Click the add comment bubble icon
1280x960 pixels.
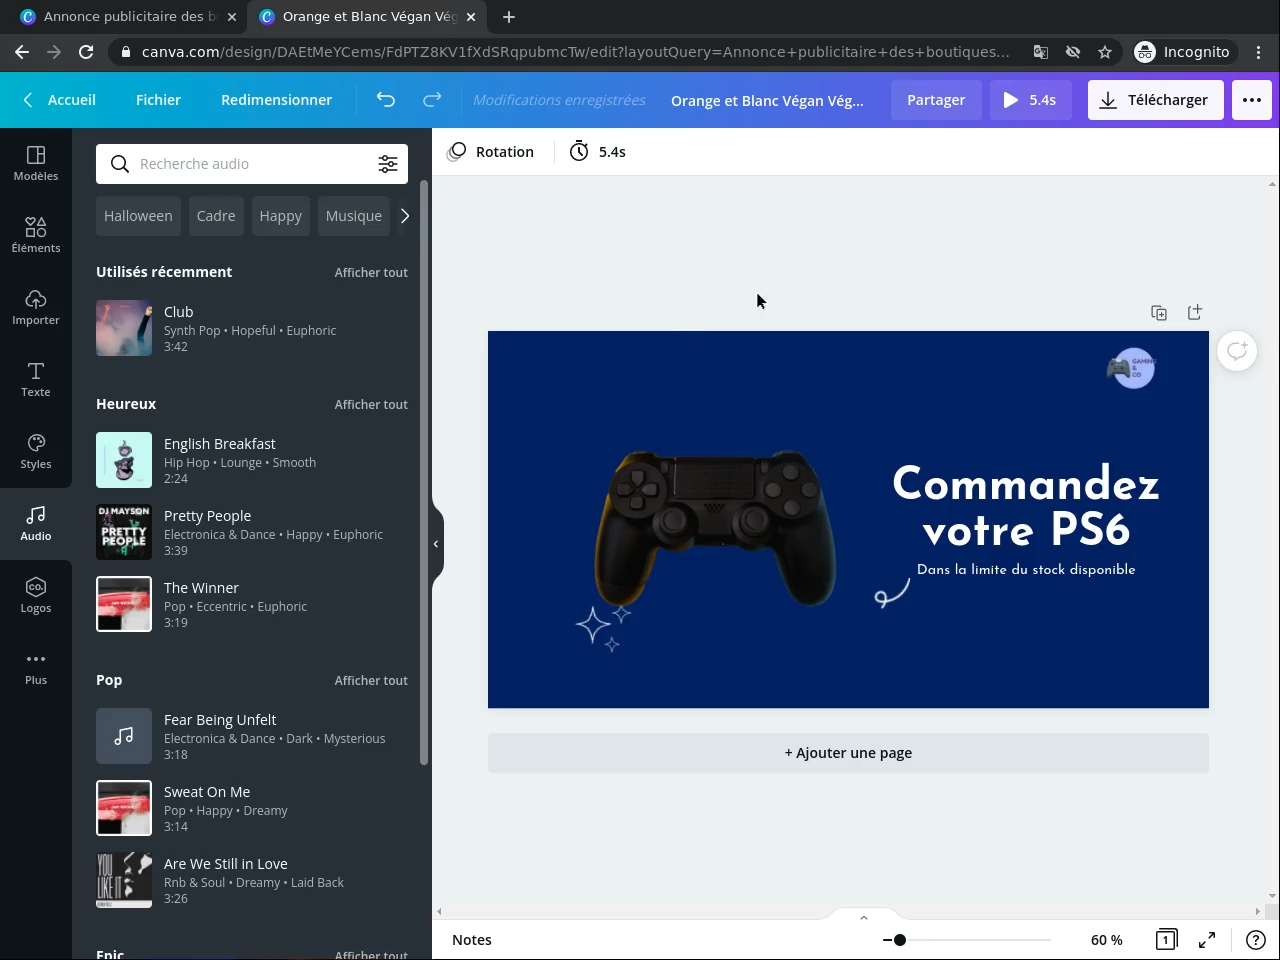1237,351
